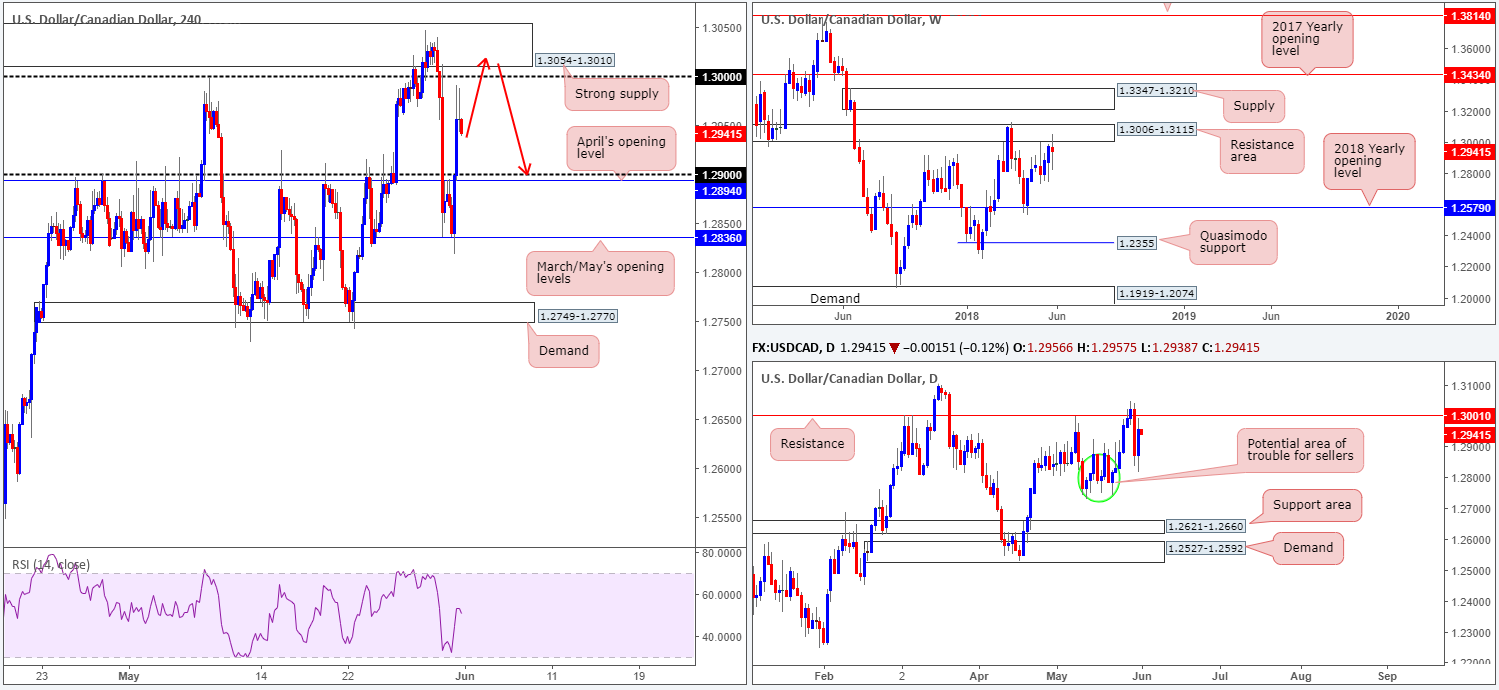Click 'Aug' on the daily time axis
The height and width of the screenshot is (690, 1499).
point(1302,676)
